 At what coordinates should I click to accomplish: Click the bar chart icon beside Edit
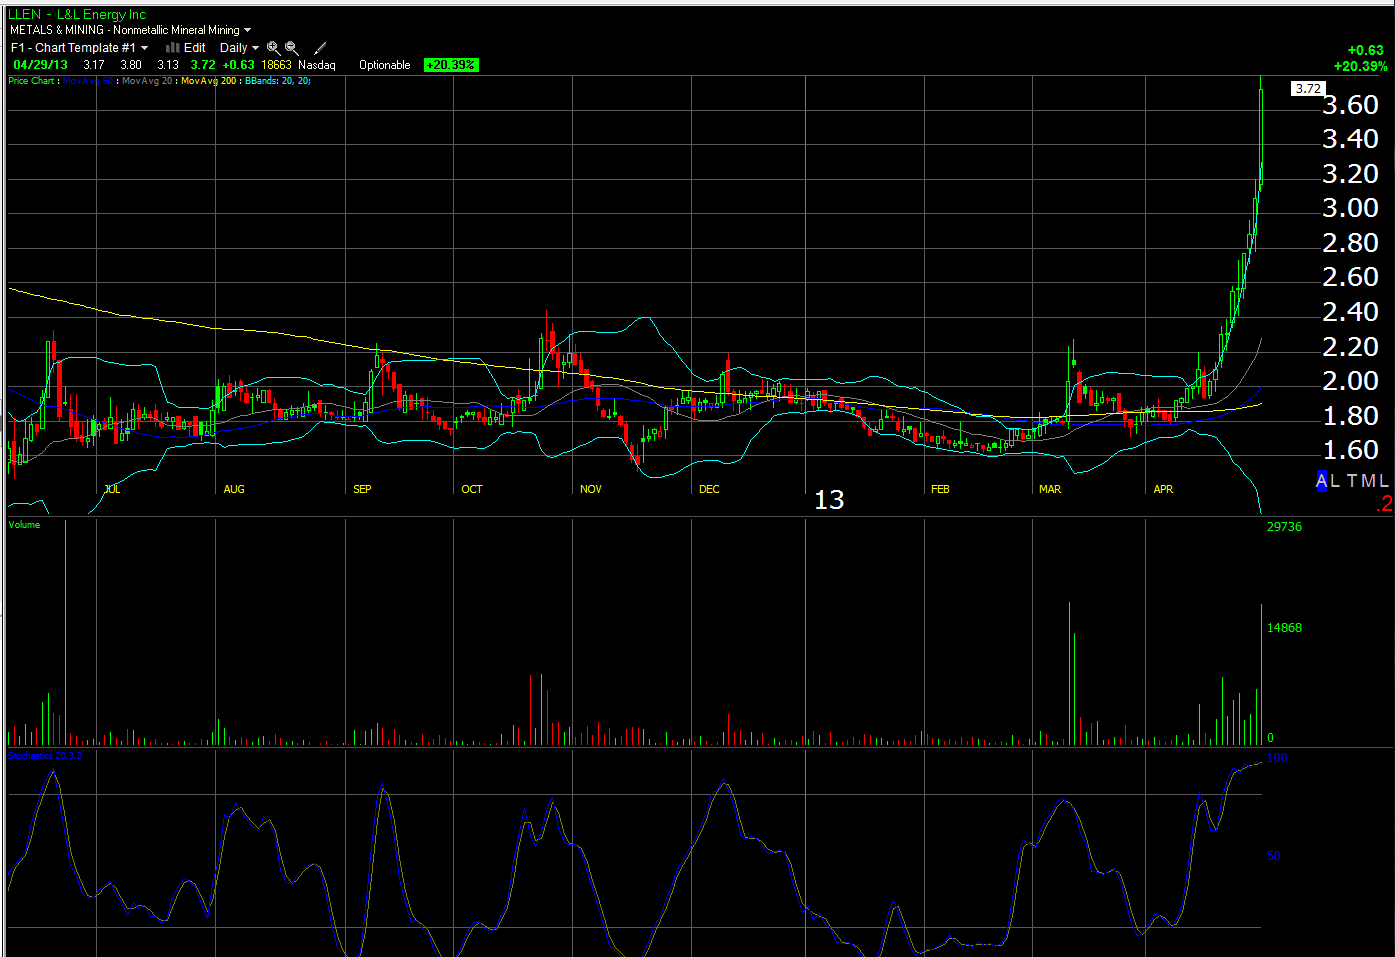[x=172, y=47]
